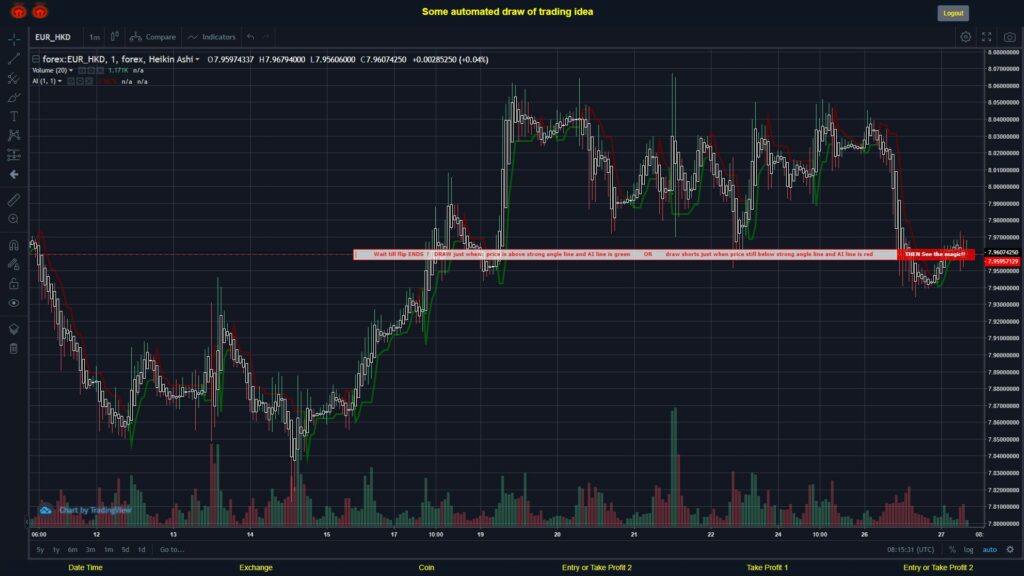Expand the forex:EUR_HKD Heikin Ashi legend dropdown
The height and width of the screenshot is (576, 1024).
coord(197,59)
